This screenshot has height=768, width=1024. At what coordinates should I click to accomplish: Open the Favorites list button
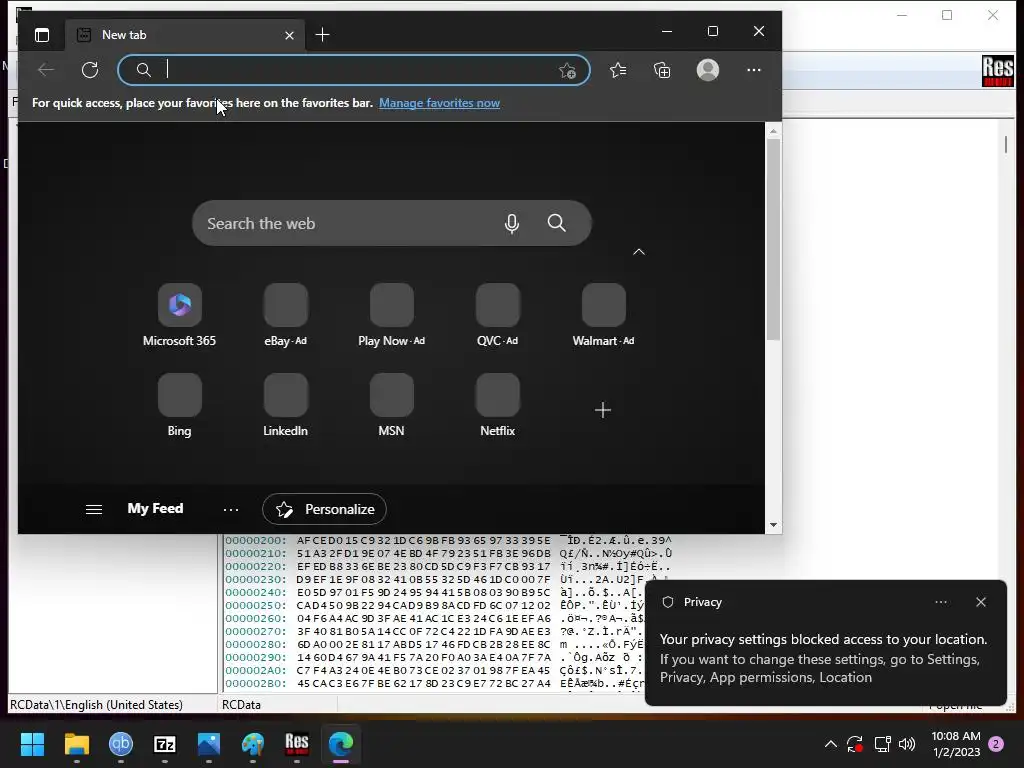618,70
